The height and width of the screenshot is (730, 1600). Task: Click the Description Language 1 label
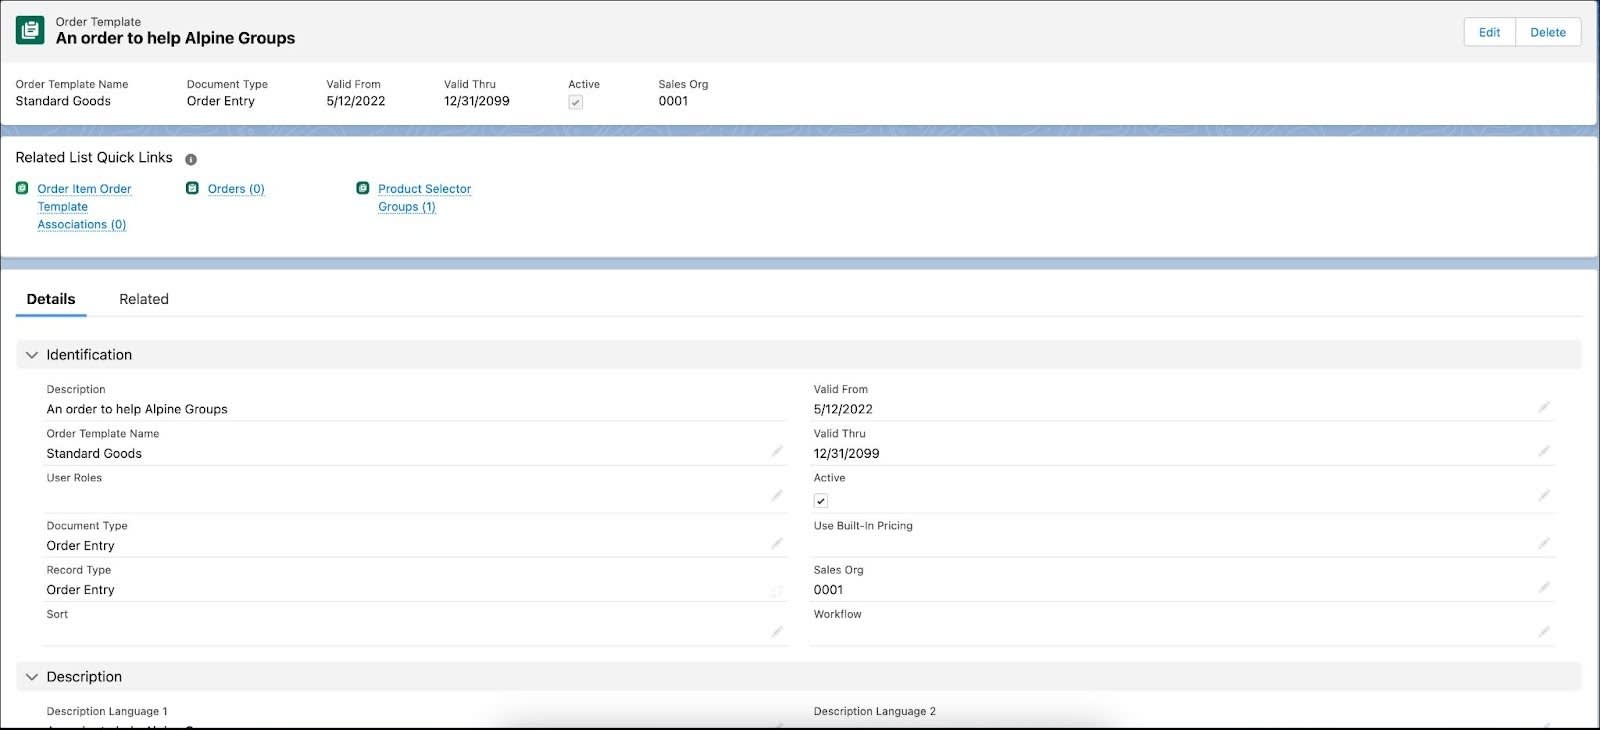click(107, 711)
